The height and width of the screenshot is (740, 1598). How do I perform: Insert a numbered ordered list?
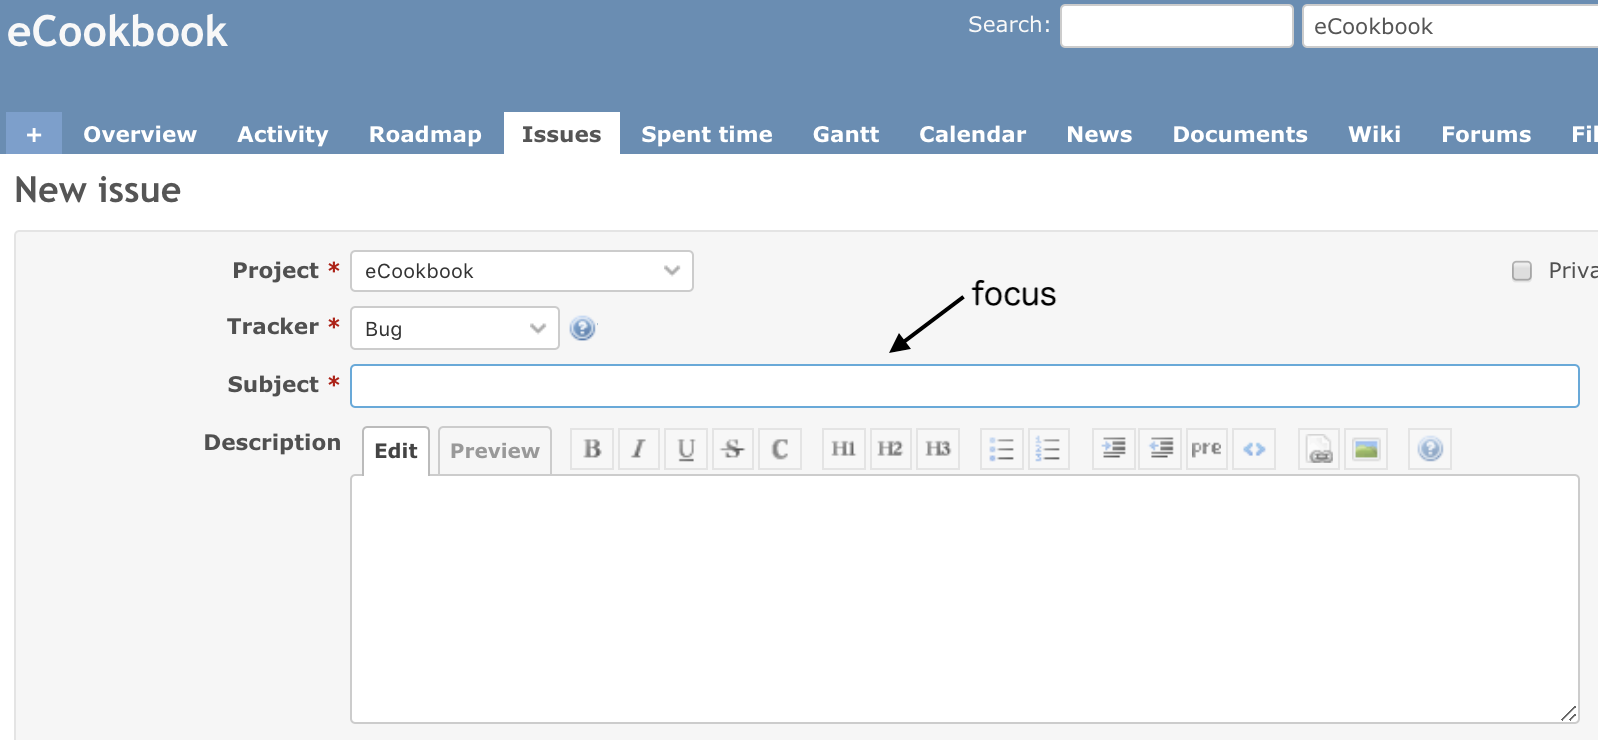pos(1048,449)
